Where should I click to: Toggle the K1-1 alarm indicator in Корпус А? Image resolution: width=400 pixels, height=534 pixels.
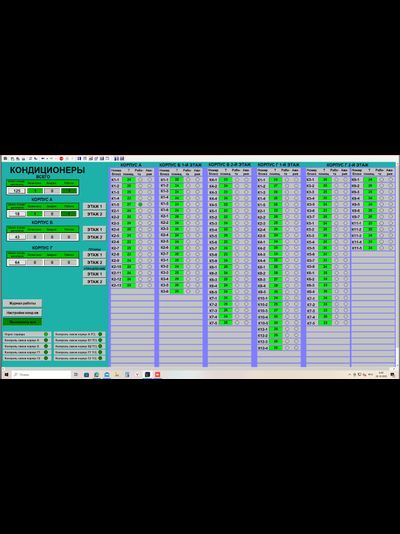(149, 179)
